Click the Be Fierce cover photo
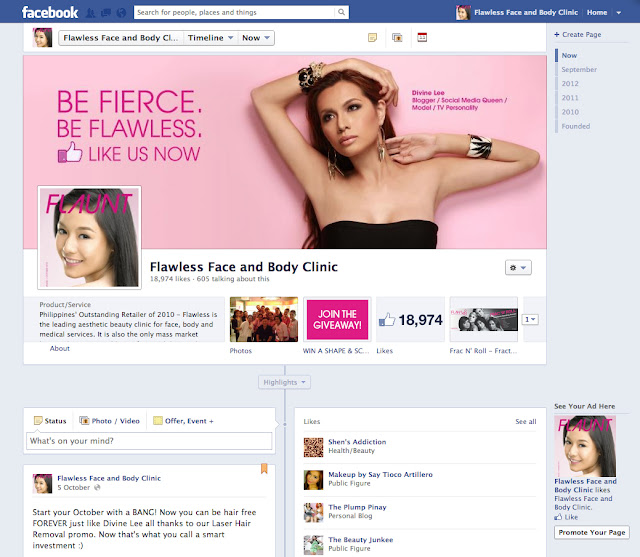640x557 pixels. pyautogui.click(x=285, y=152)
